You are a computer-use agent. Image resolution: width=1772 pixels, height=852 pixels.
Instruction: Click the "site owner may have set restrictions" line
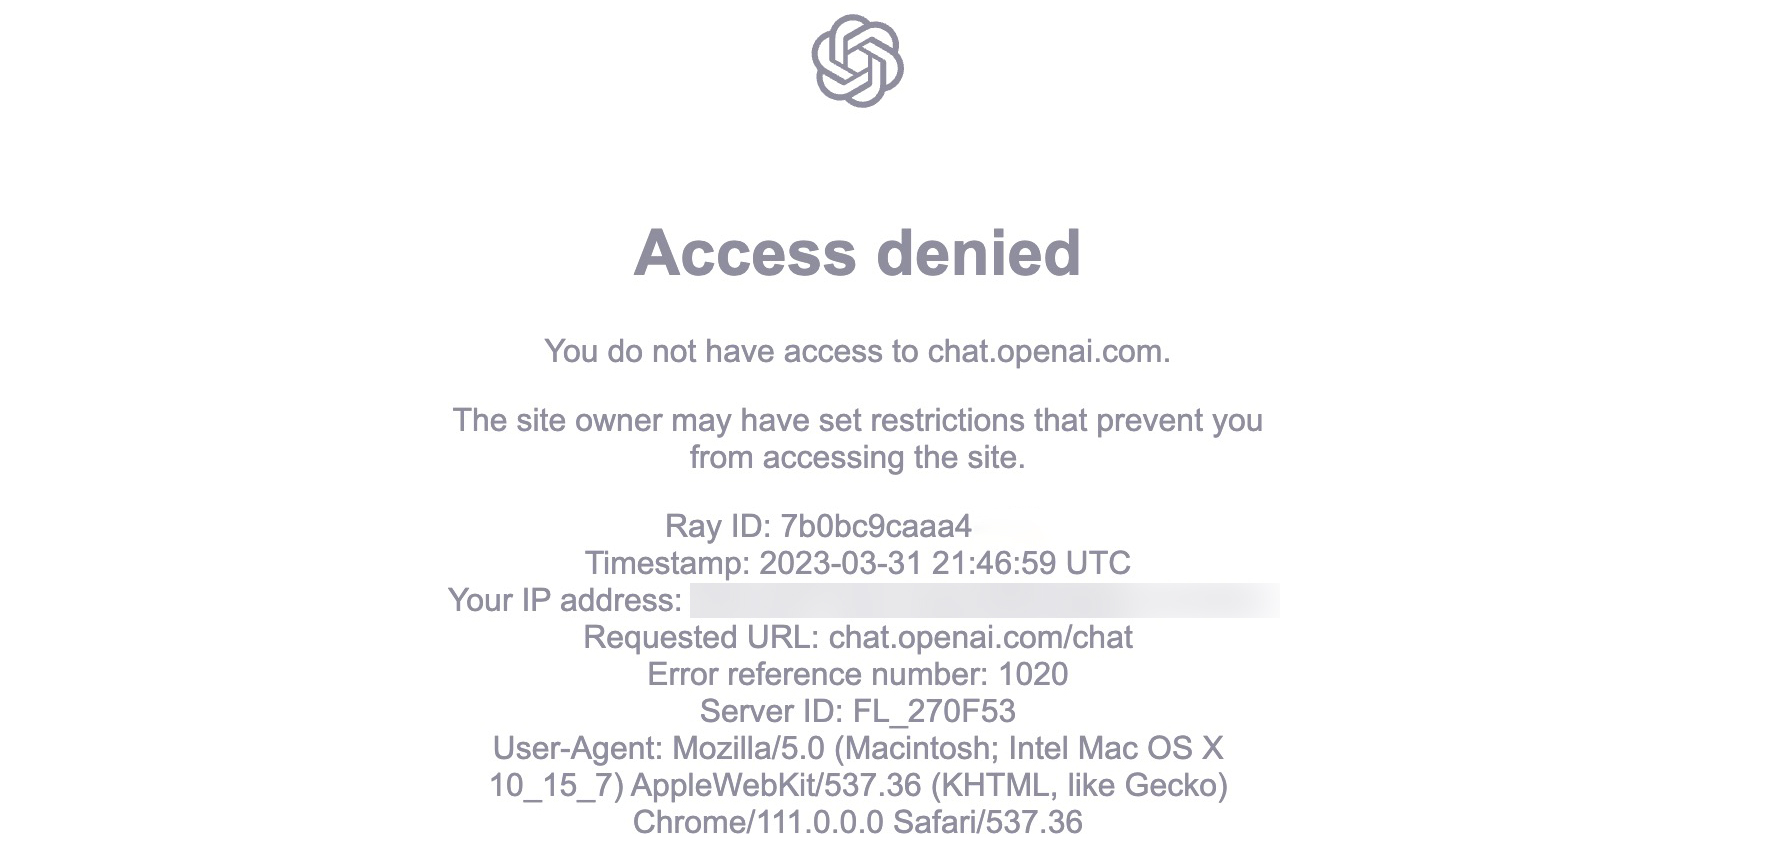tap(857, 420)
